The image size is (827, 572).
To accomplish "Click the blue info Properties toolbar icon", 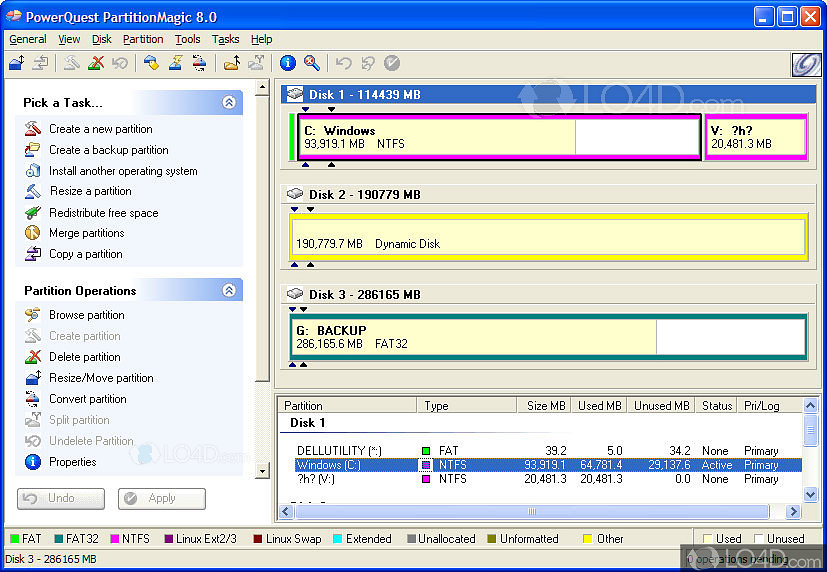I will point(287,63).
